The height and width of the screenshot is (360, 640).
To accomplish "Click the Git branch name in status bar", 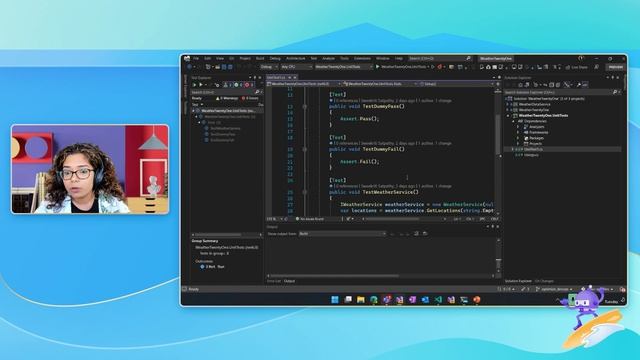I will pos(554,289).
